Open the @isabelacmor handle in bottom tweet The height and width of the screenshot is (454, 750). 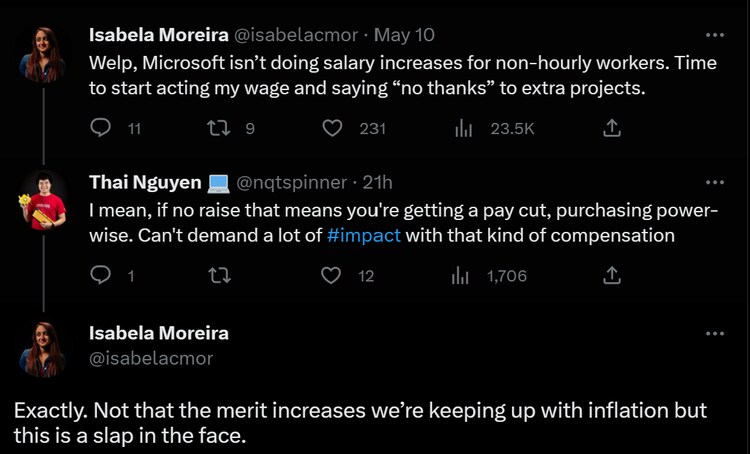pos(151,358)
